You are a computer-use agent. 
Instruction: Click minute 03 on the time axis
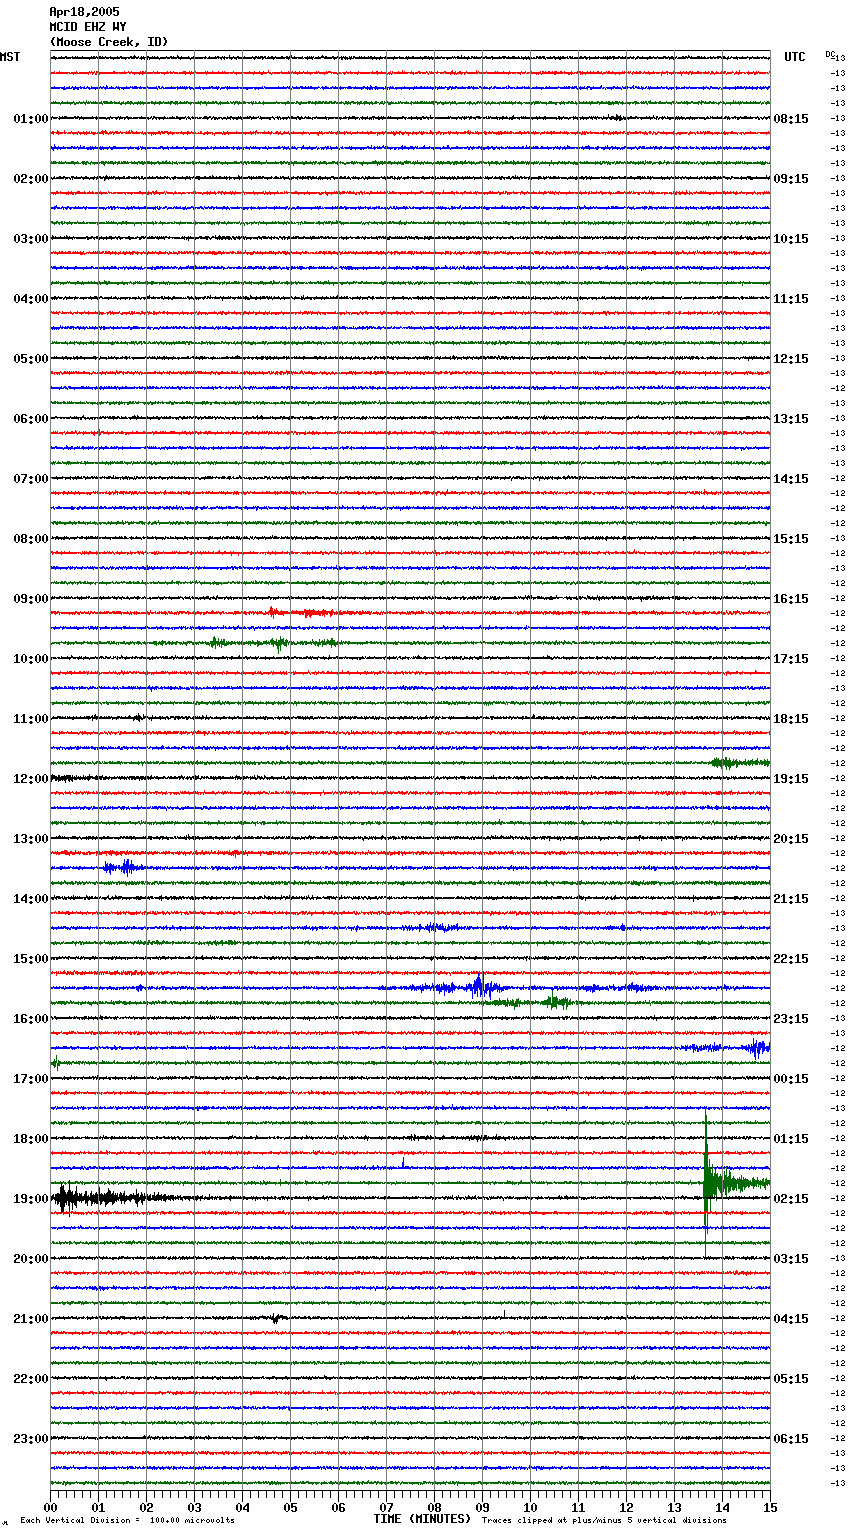[195, 1507]
